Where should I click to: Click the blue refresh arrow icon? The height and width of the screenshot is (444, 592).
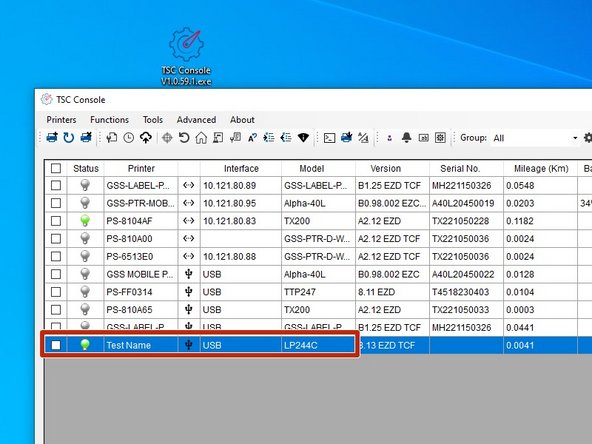pyautogui.click(x=69, y=137)
